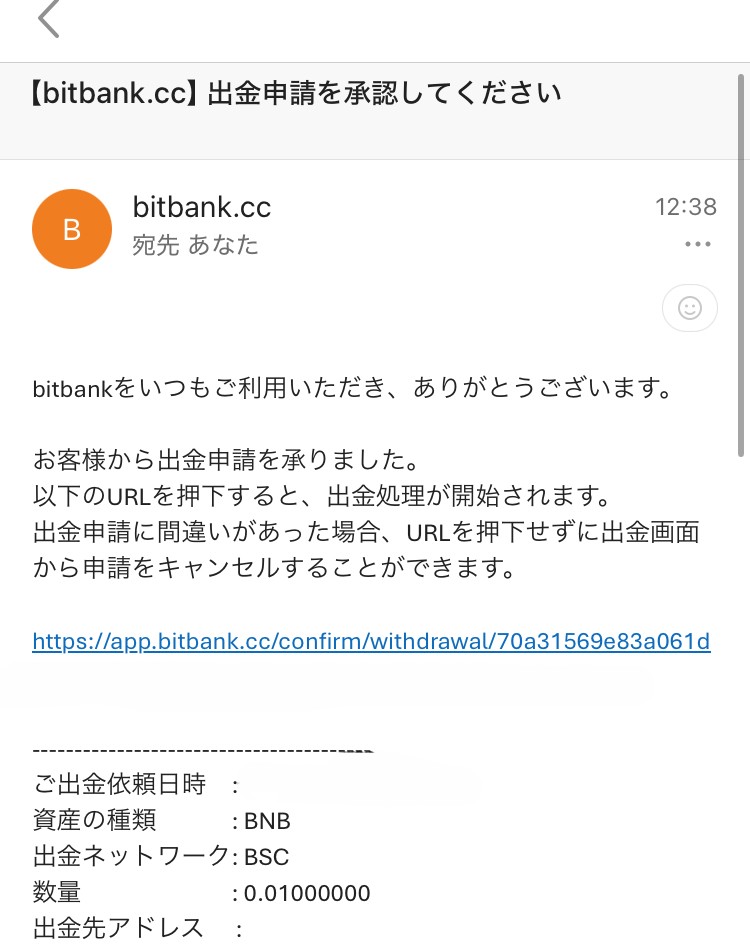Open the three-dot more options menu
The height and width of the screenshot is (950, 750).
click(697, 245)
